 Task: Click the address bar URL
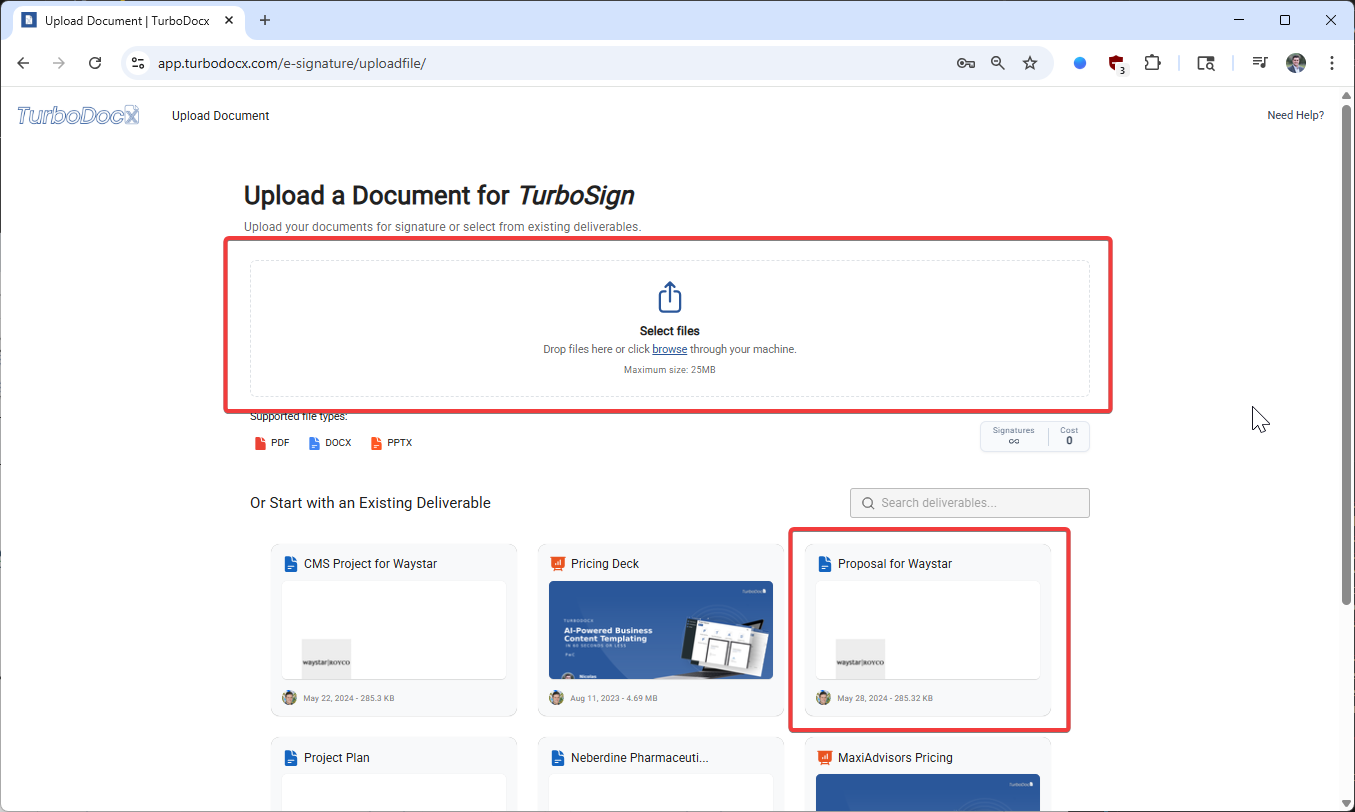pyautogui.click(x=292, y=63)
